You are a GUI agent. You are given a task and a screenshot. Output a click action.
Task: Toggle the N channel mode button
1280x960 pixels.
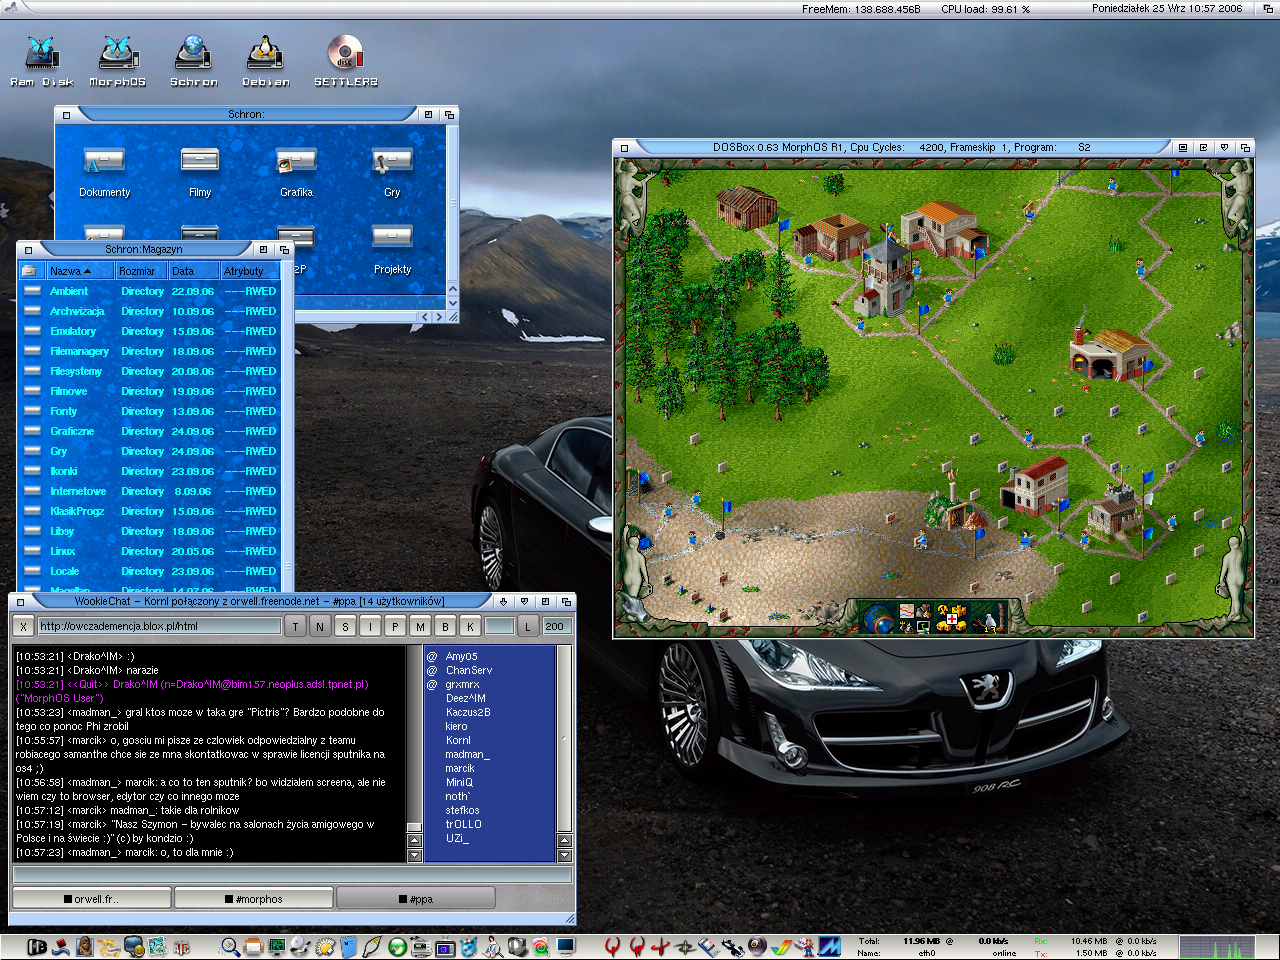320,626
